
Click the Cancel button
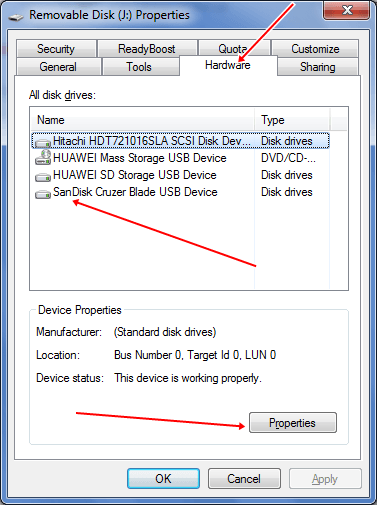tap(244, 479)
